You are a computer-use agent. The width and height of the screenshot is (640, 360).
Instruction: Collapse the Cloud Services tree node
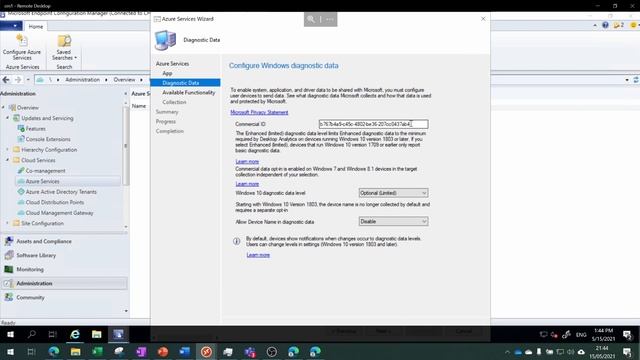pos(7,160)
